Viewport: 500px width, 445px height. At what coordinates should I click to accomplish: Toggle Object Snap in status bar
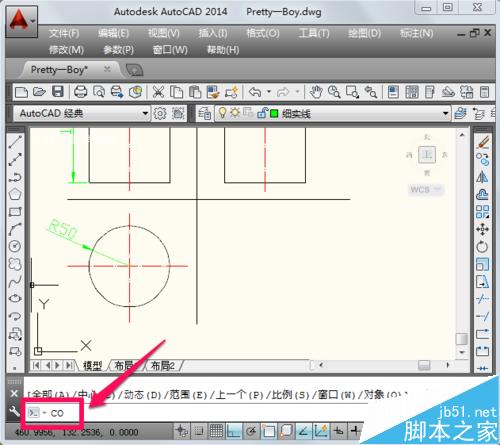pos(269,431)
